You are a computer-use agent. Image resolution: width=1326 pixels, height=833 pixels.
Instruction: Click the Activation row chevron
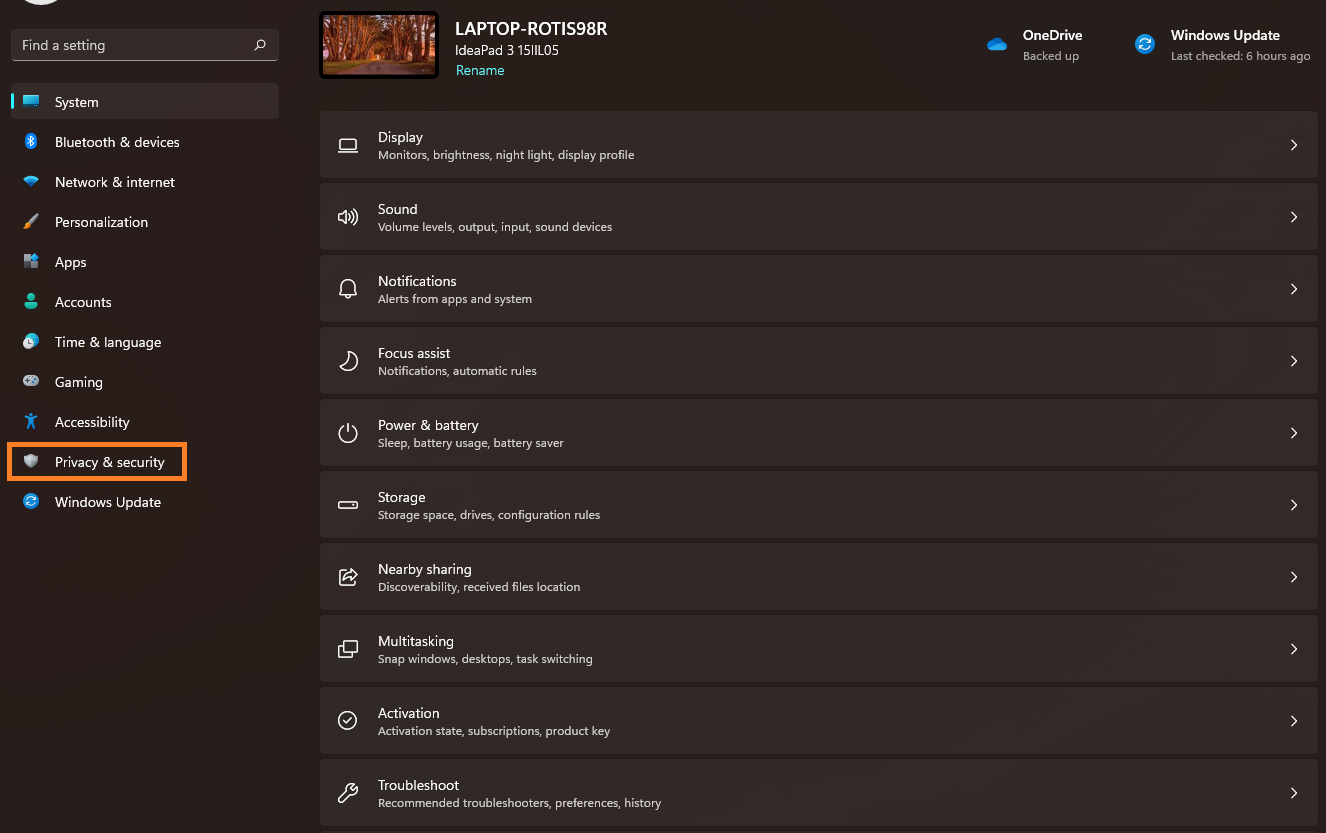1294,721
